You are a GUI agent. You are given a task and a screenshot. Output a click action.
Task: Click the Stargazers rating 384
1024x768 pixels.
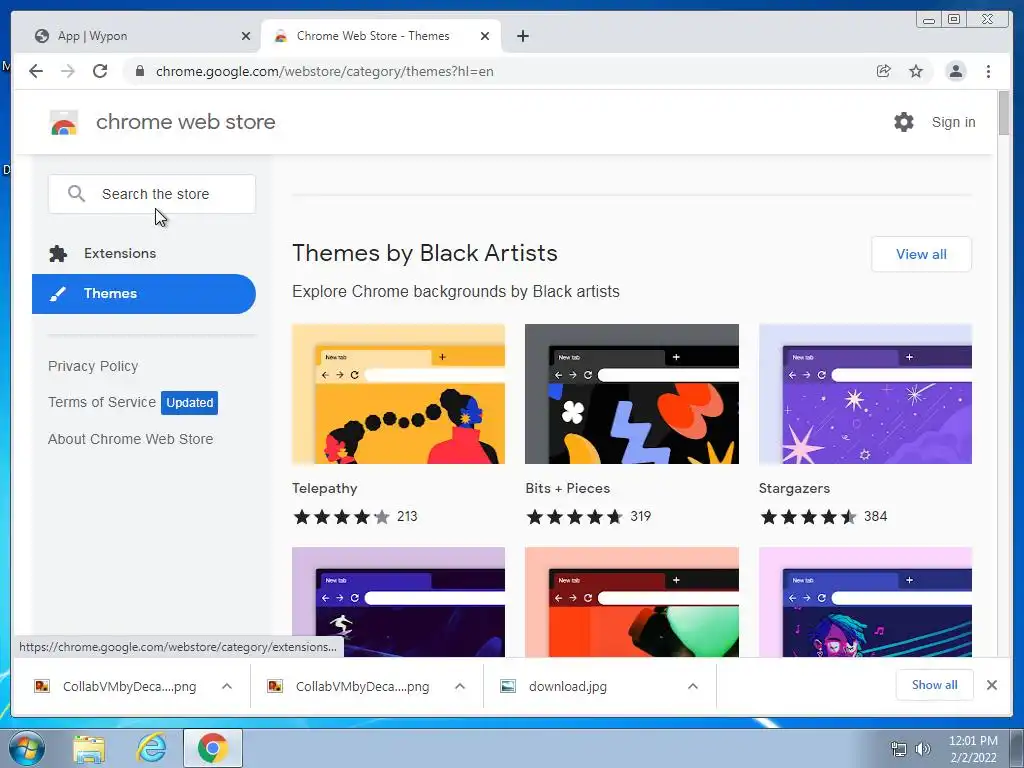823,517
